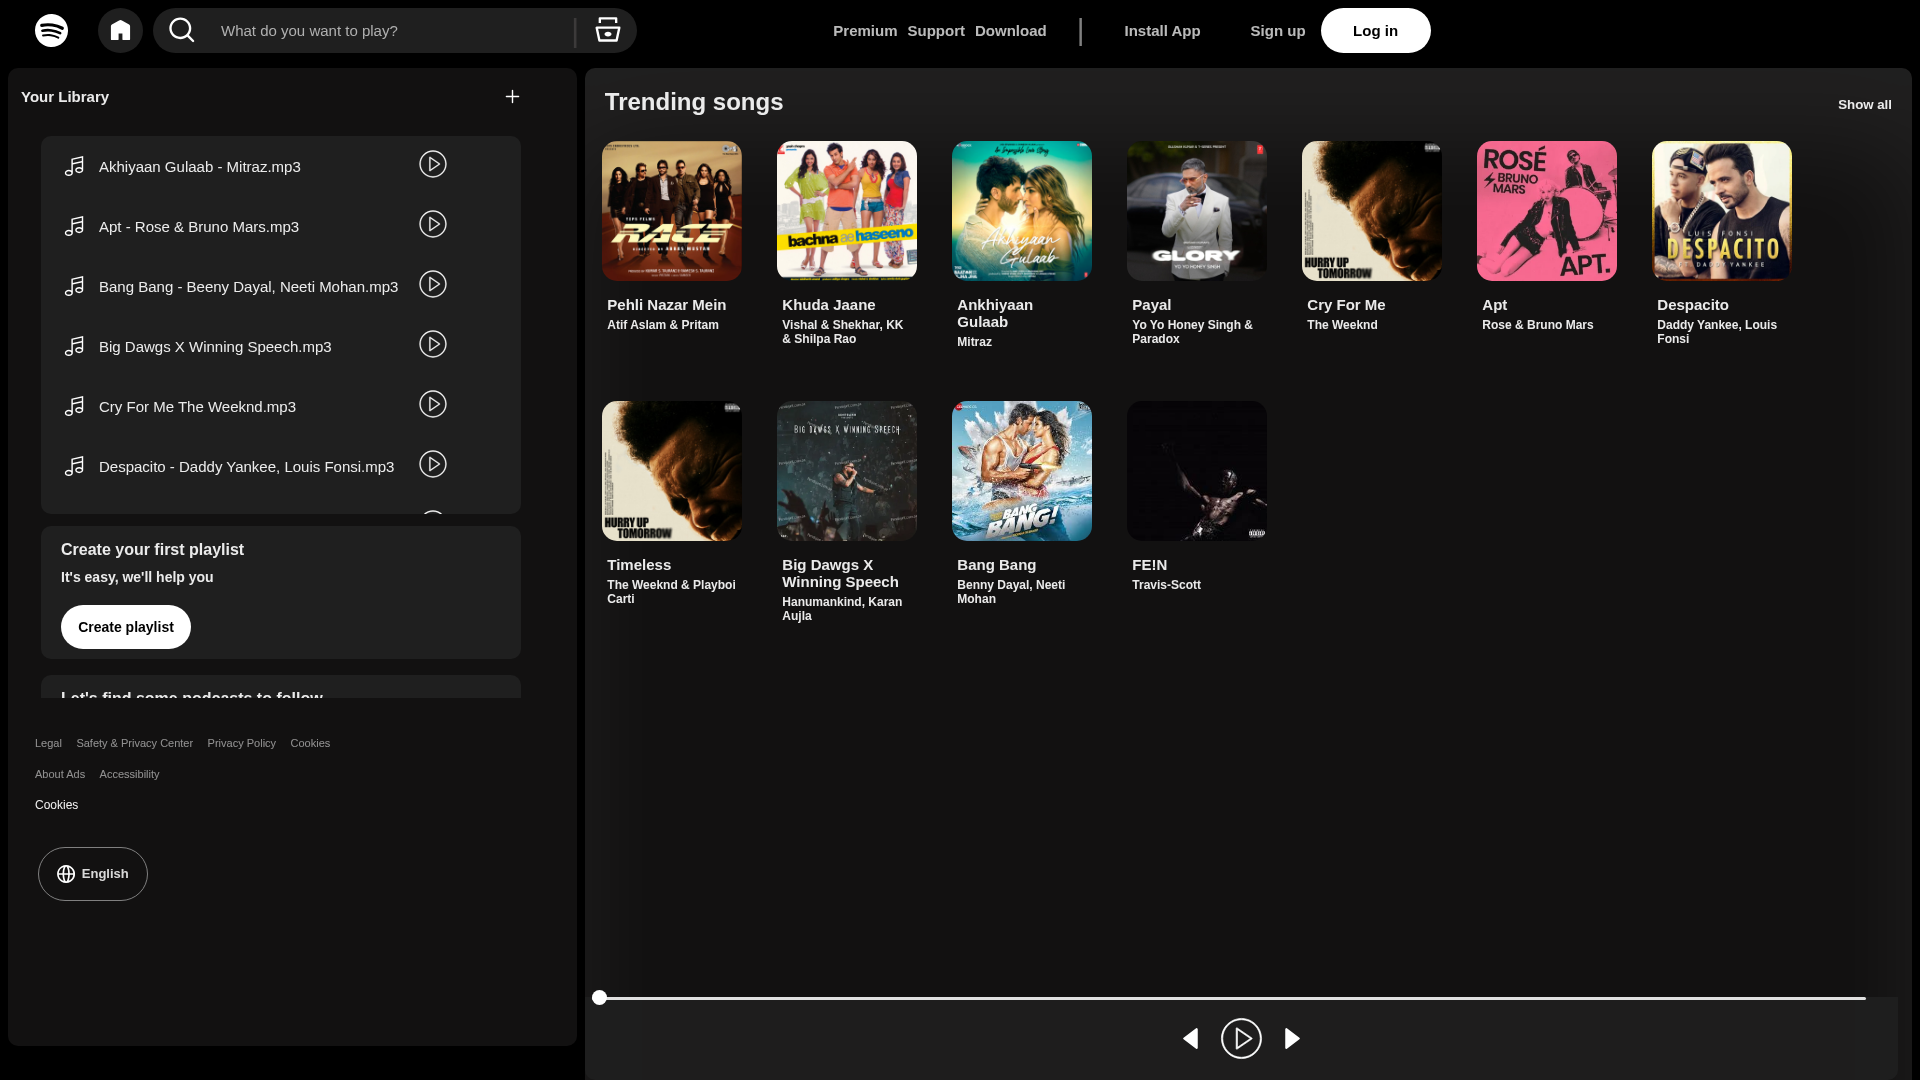Click Install App
This screenshot has height=1080, width=1920.
pos(1162,31)
